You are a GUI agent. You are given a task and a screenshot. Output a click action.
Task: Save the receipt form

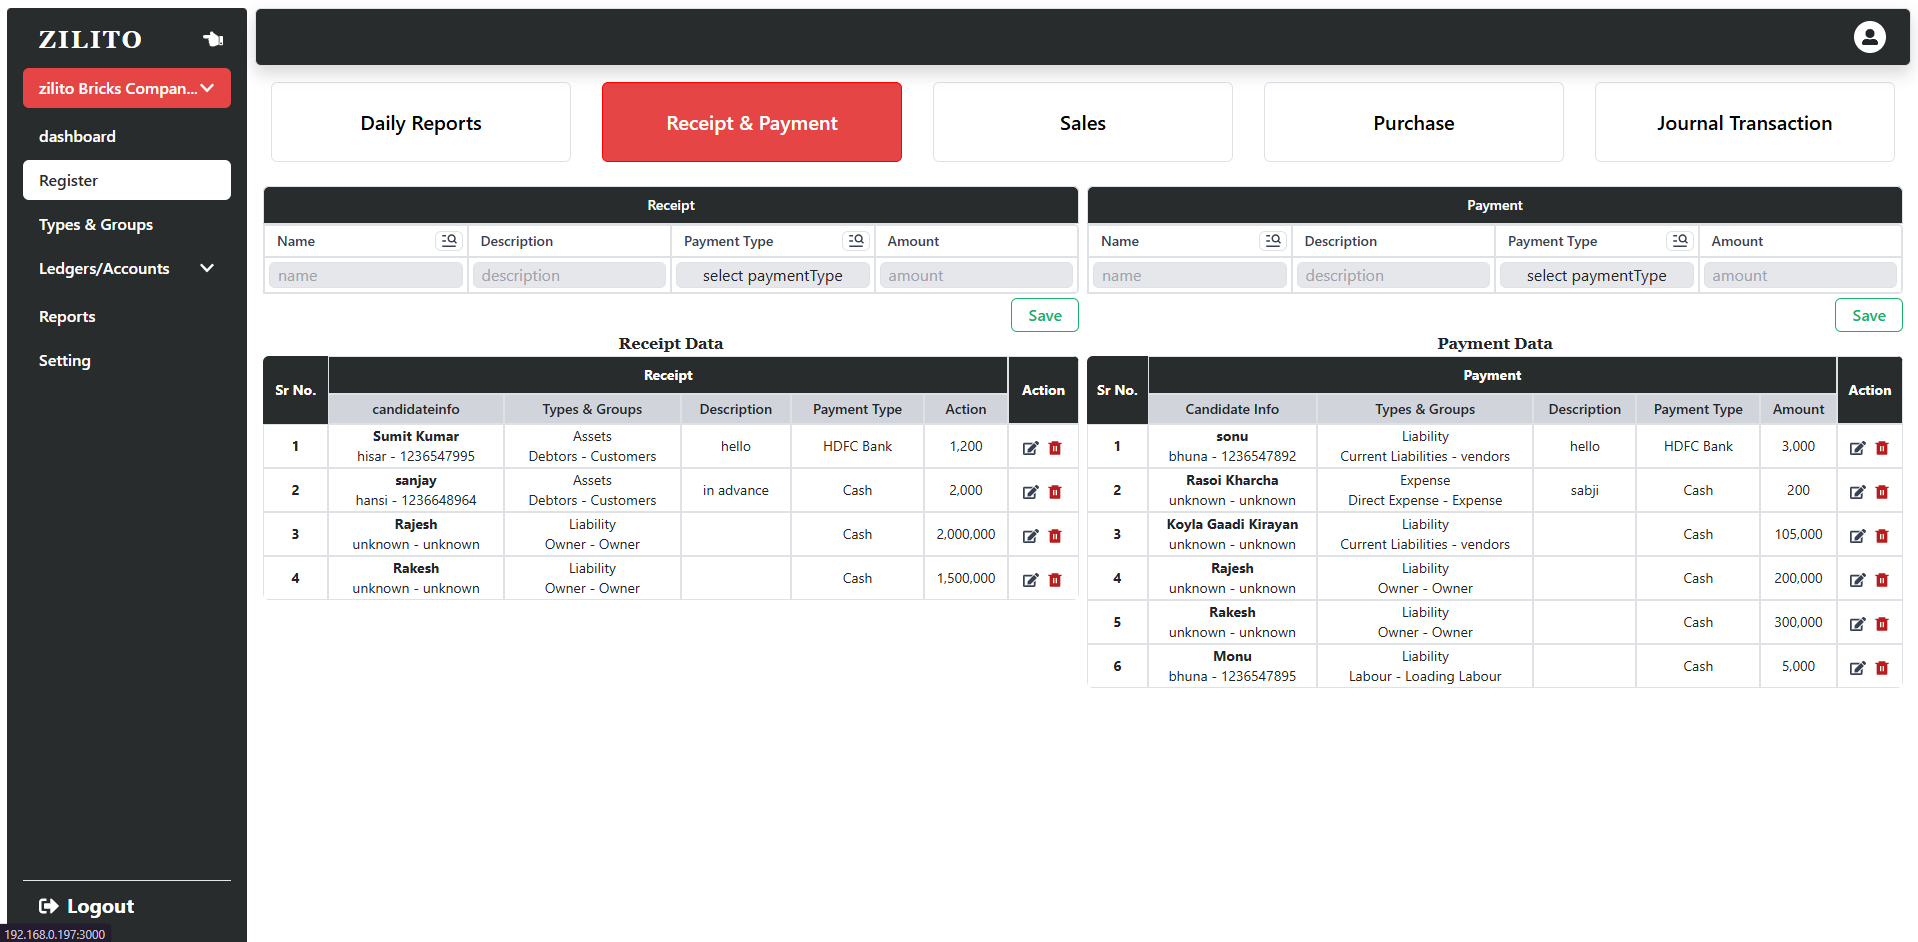coord(1044,316)
